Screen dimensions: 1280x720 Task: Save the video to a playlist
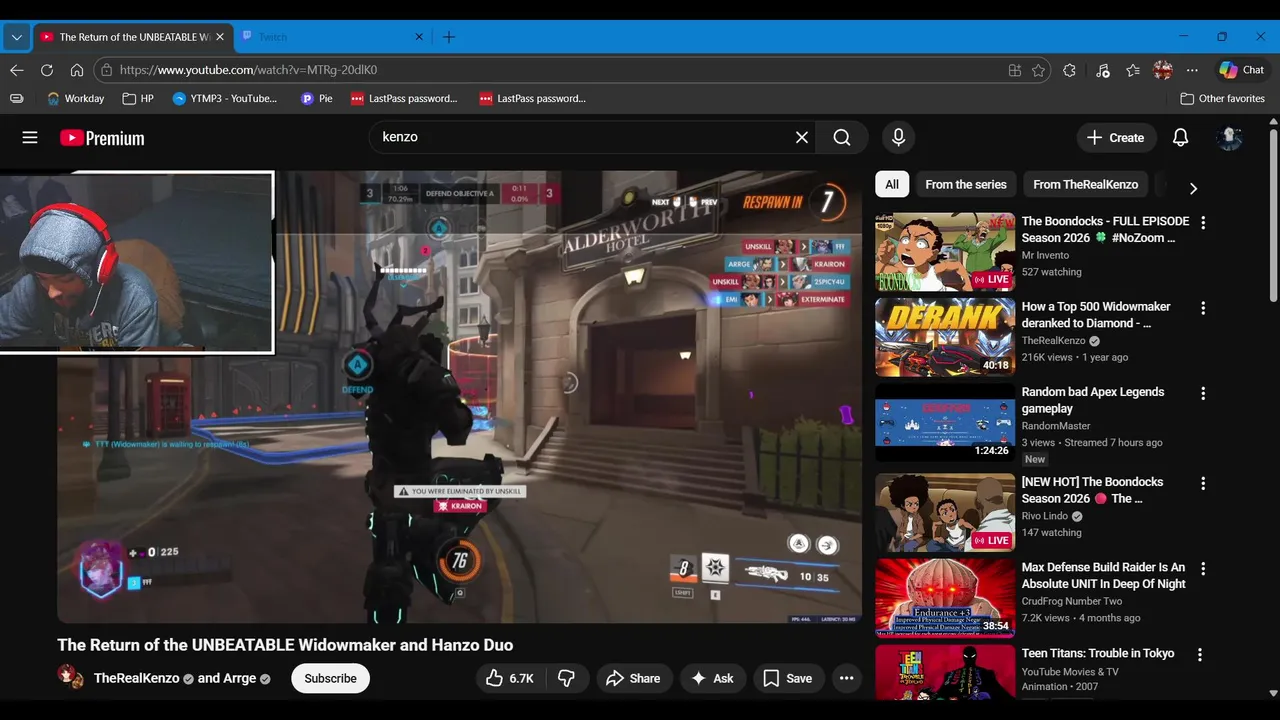[x=788, y=678]
